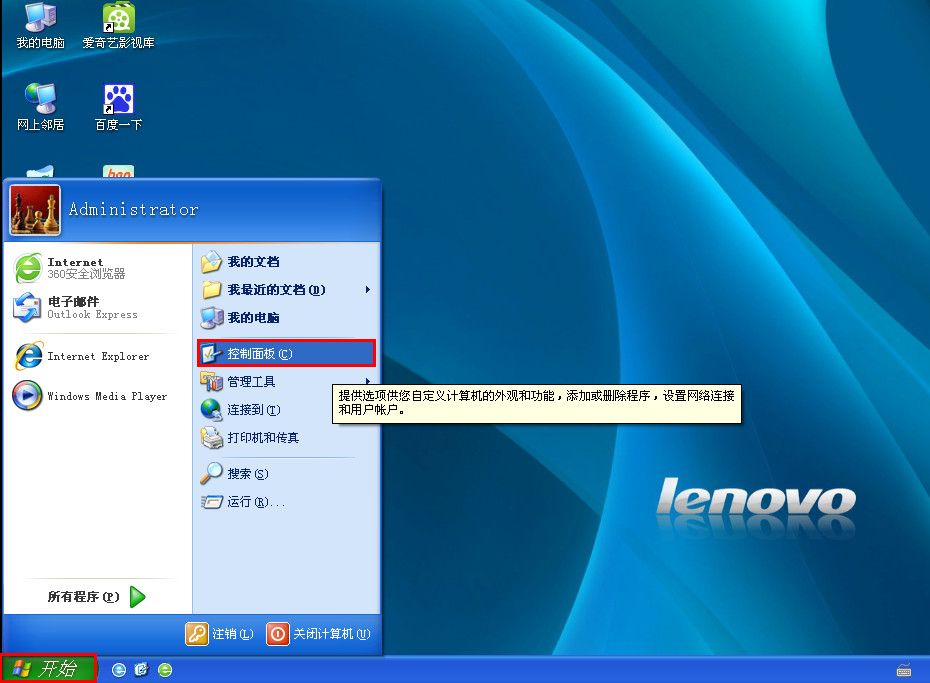Click the middle quick launch icon
The width and height of the screenshot is (930, 683).
click(141, 670)
